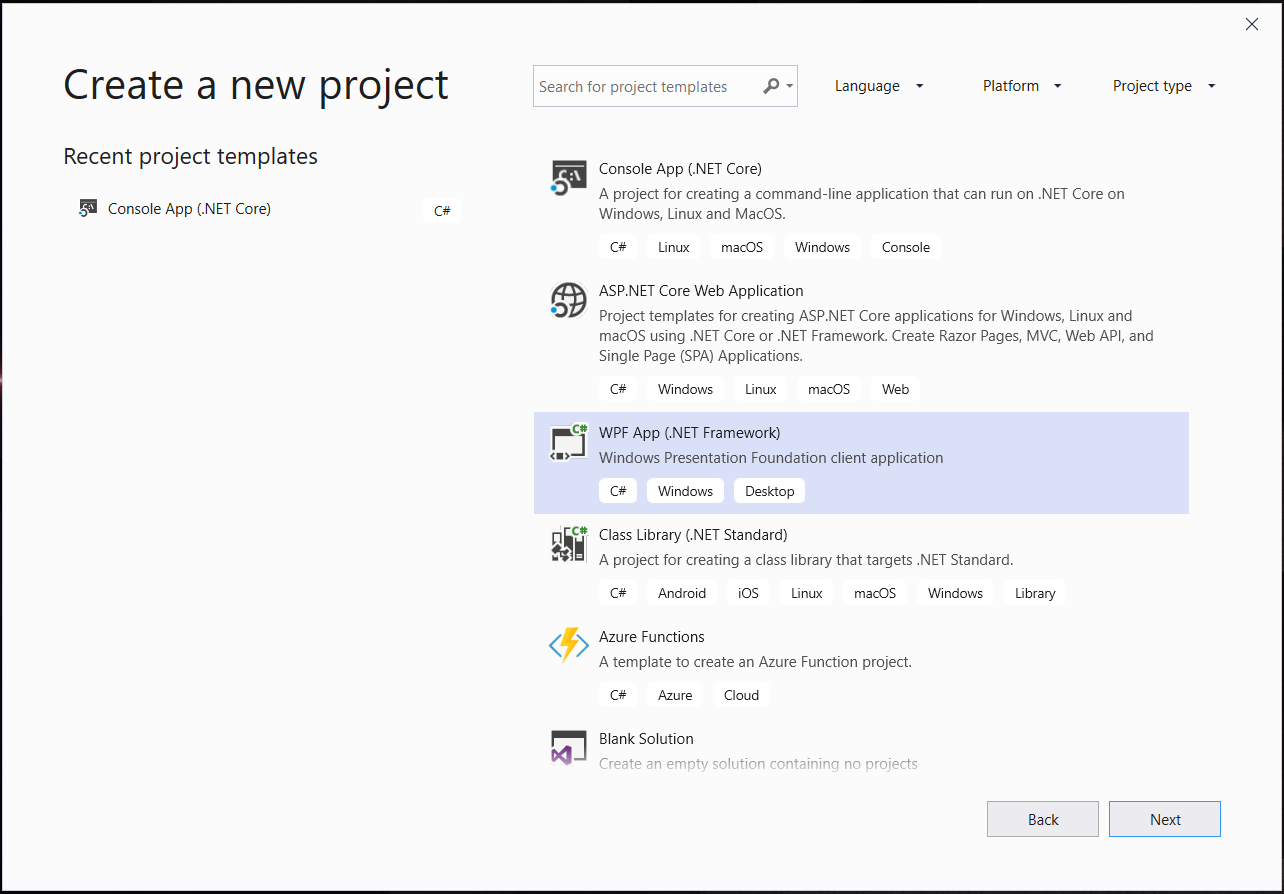Open the Project type filter dropdown
This screenshot has height=894, width=1284.
1164,86
